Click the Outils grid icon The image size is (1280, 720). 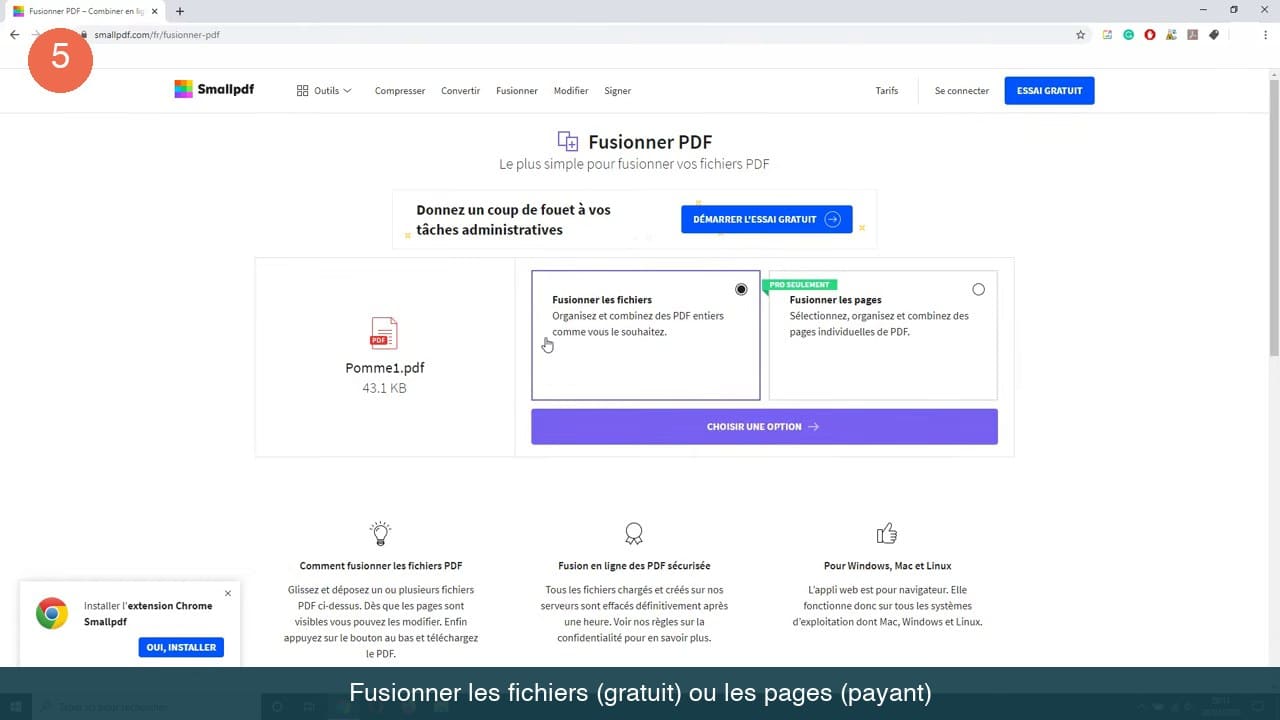pyautogui.click(x=302, y=90)
